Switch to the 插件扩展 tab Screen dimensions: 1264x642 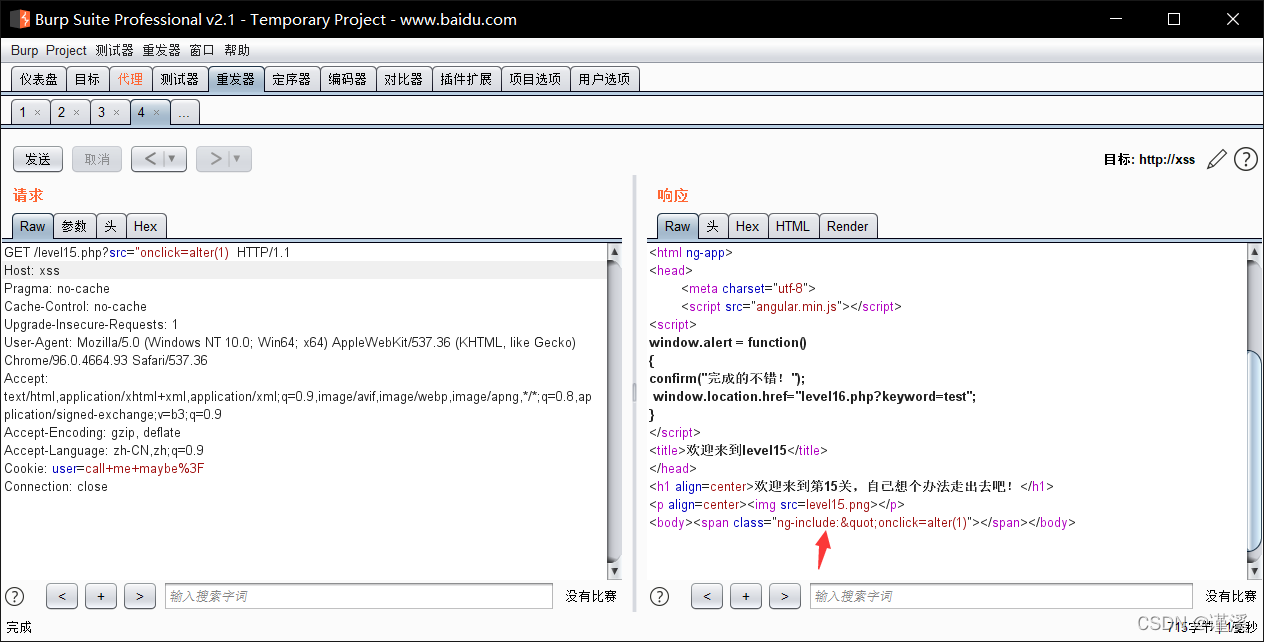tap(466, 79)
